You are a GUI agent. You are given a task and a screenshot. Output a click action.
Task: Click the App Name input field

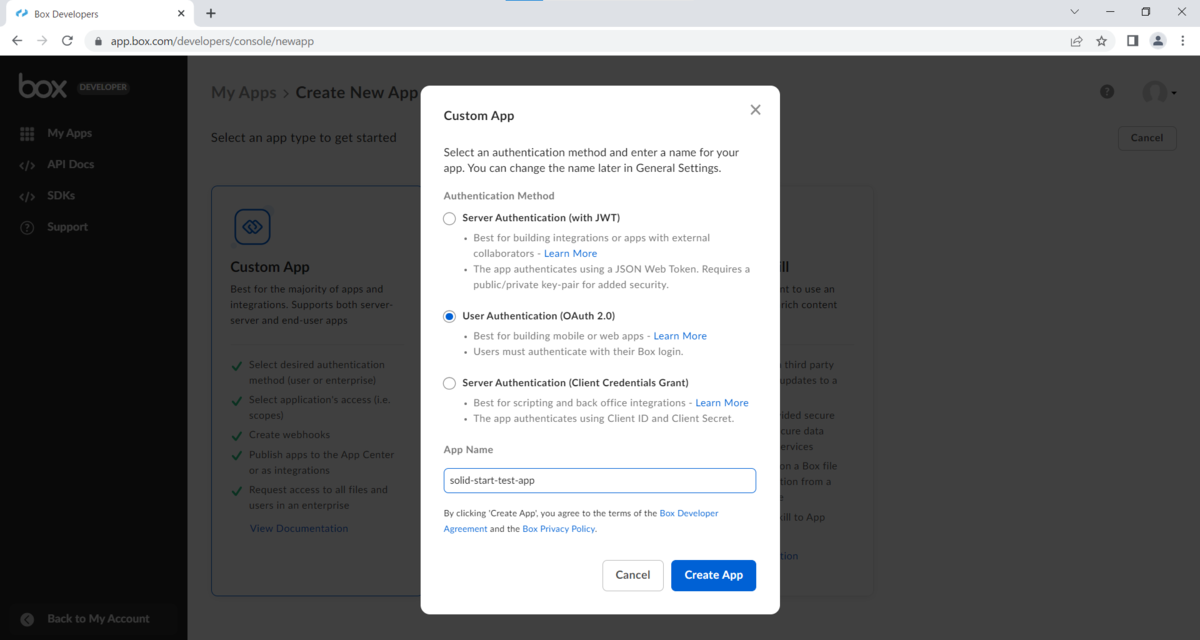[x=600, y=480]
